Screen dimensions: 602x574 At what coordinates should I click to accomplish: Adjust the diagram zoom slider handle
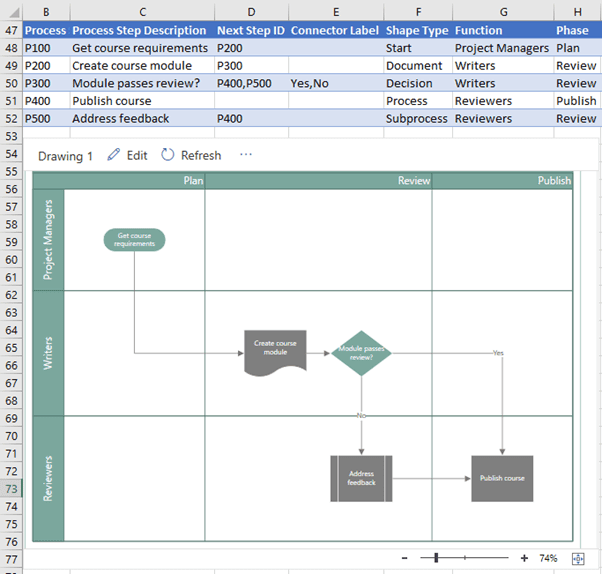(x=436, y=557)
